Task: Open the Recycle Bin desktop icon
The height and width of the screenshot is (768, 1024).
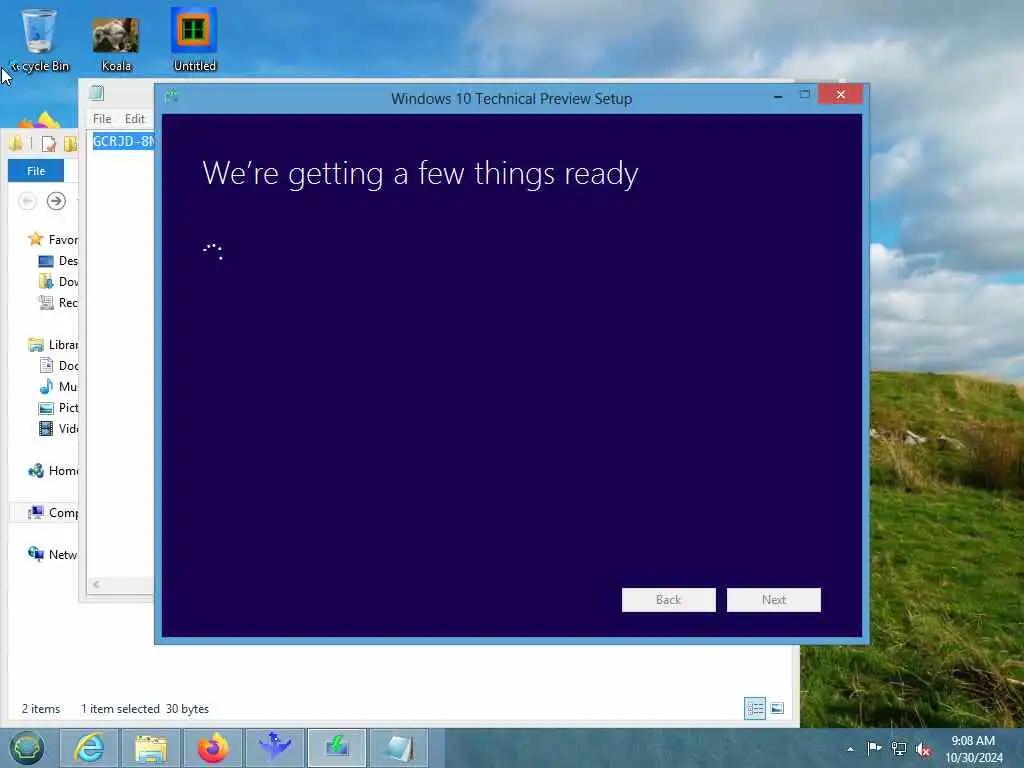Action: [39, 40]
